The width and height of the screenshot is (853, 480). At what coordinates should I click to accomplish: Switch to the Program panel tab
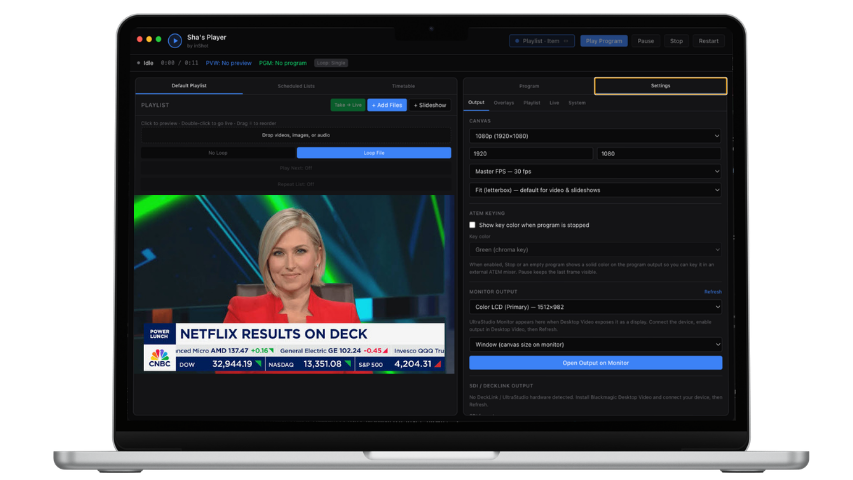click(529, 86)
